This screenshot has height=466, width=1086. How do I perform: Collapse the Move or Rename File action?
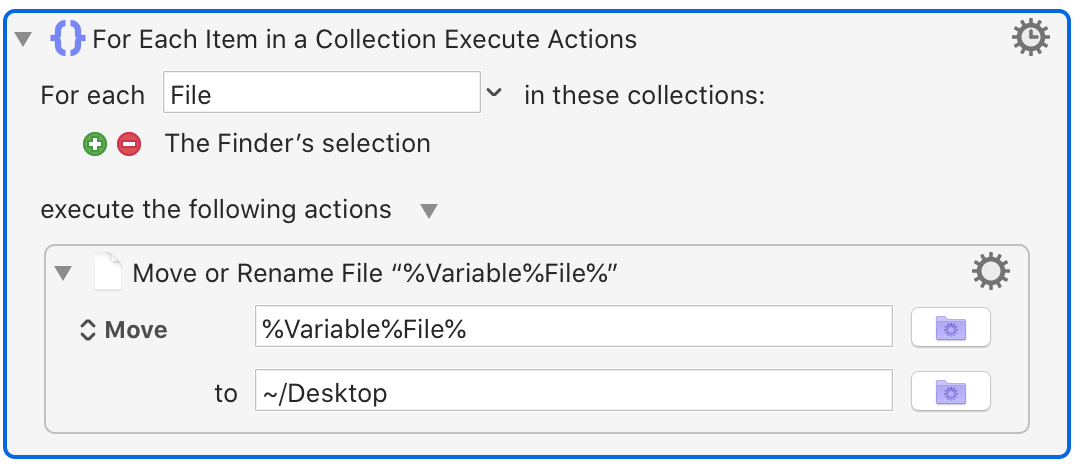point(63,274)
